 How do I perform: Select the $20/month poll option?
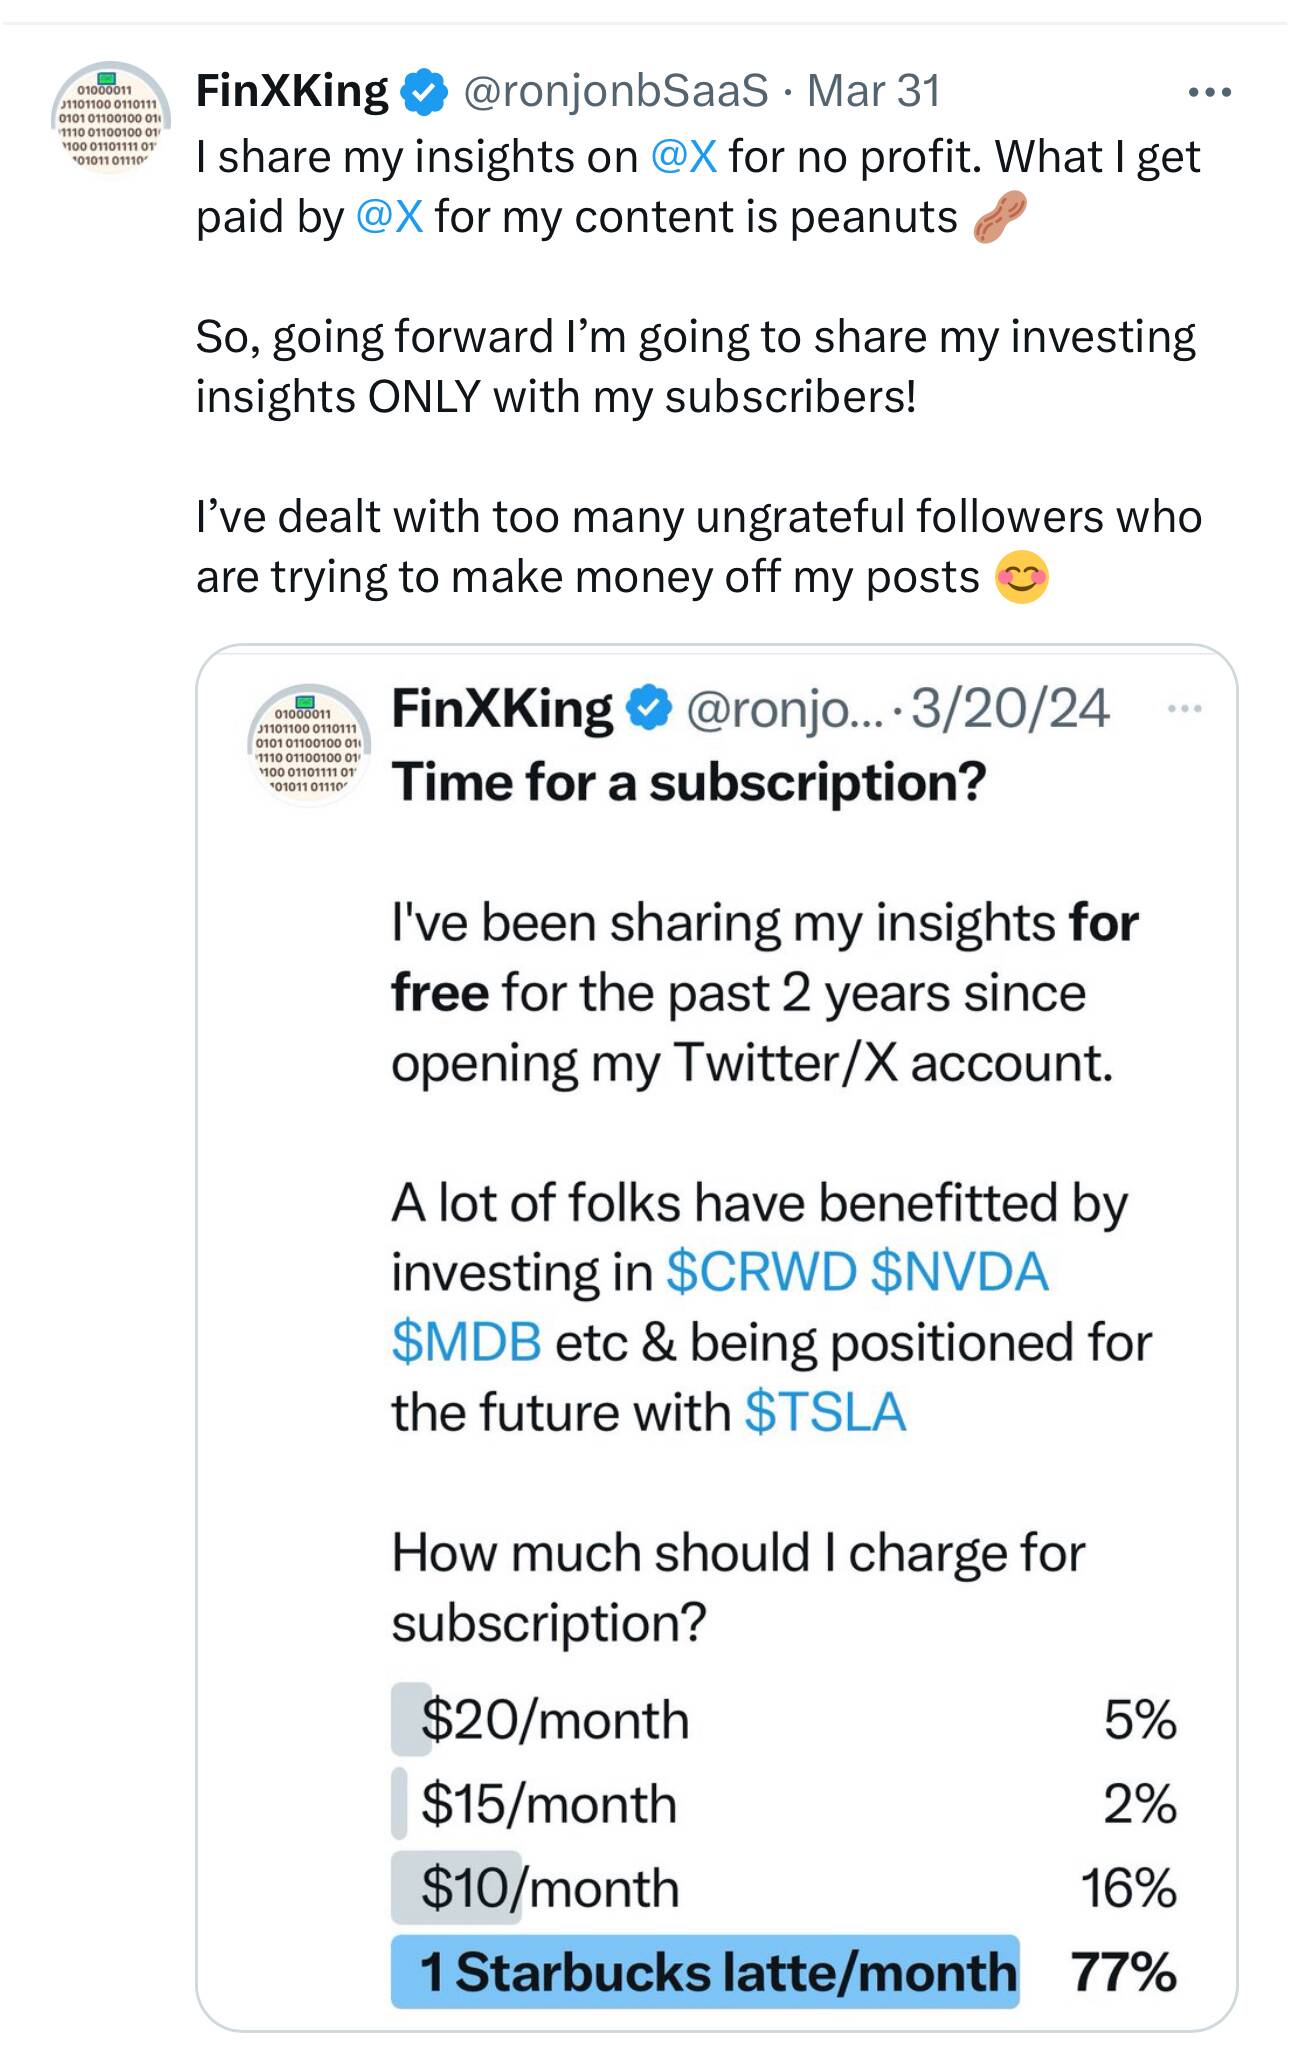click(x=784, y=1720)
